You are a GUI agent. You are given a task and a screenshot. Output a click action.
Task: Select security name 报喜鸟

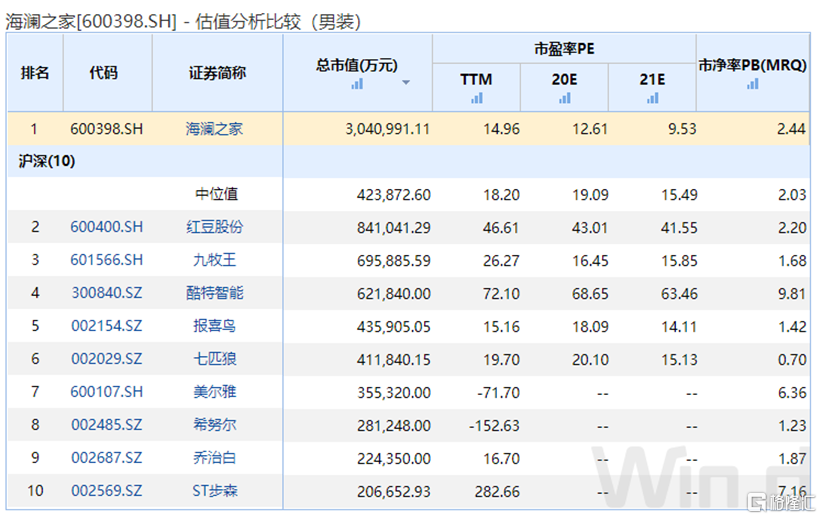click(215, 326)
